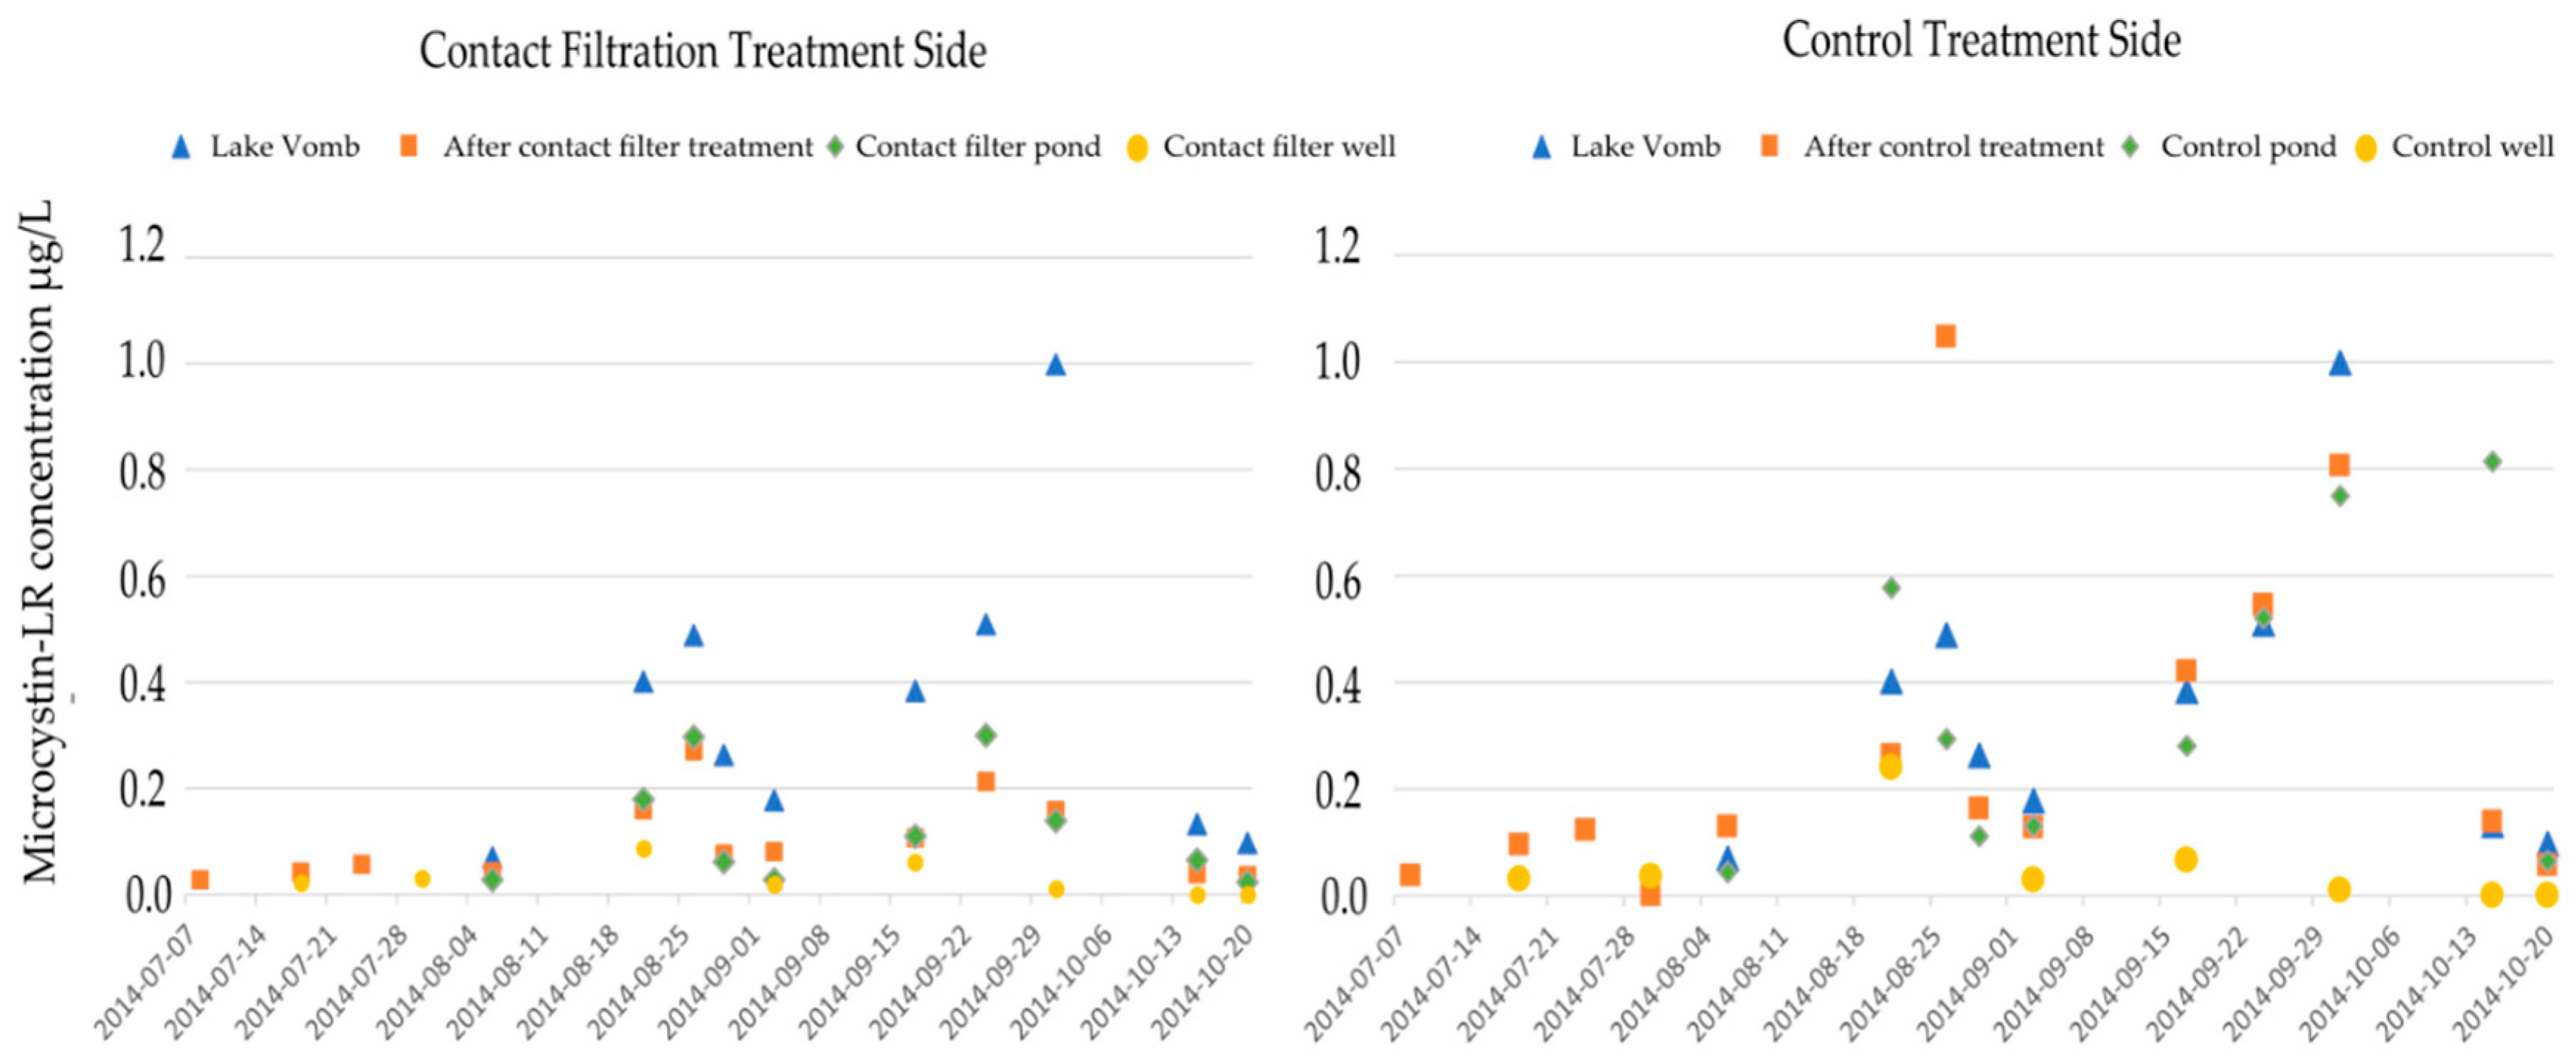Select the Contact Filtration Treatment Side title
2576x1062 pixels.
click(x=702, y=51)
